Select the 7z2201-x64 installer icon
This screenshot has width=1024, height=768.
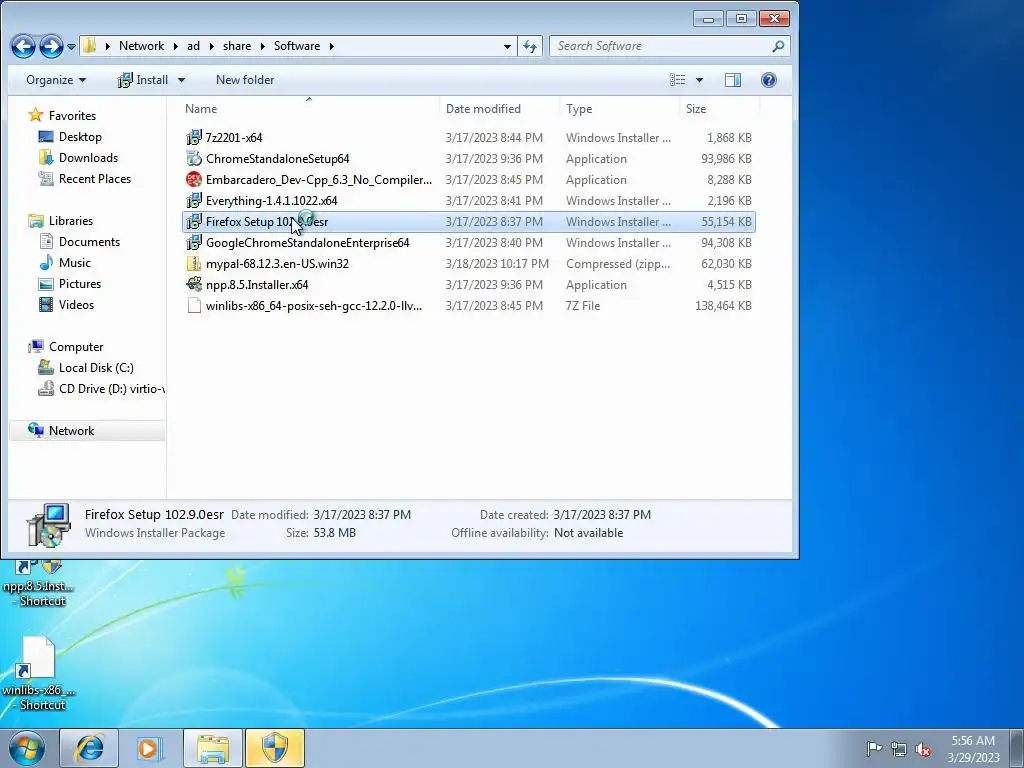(194, 138)
